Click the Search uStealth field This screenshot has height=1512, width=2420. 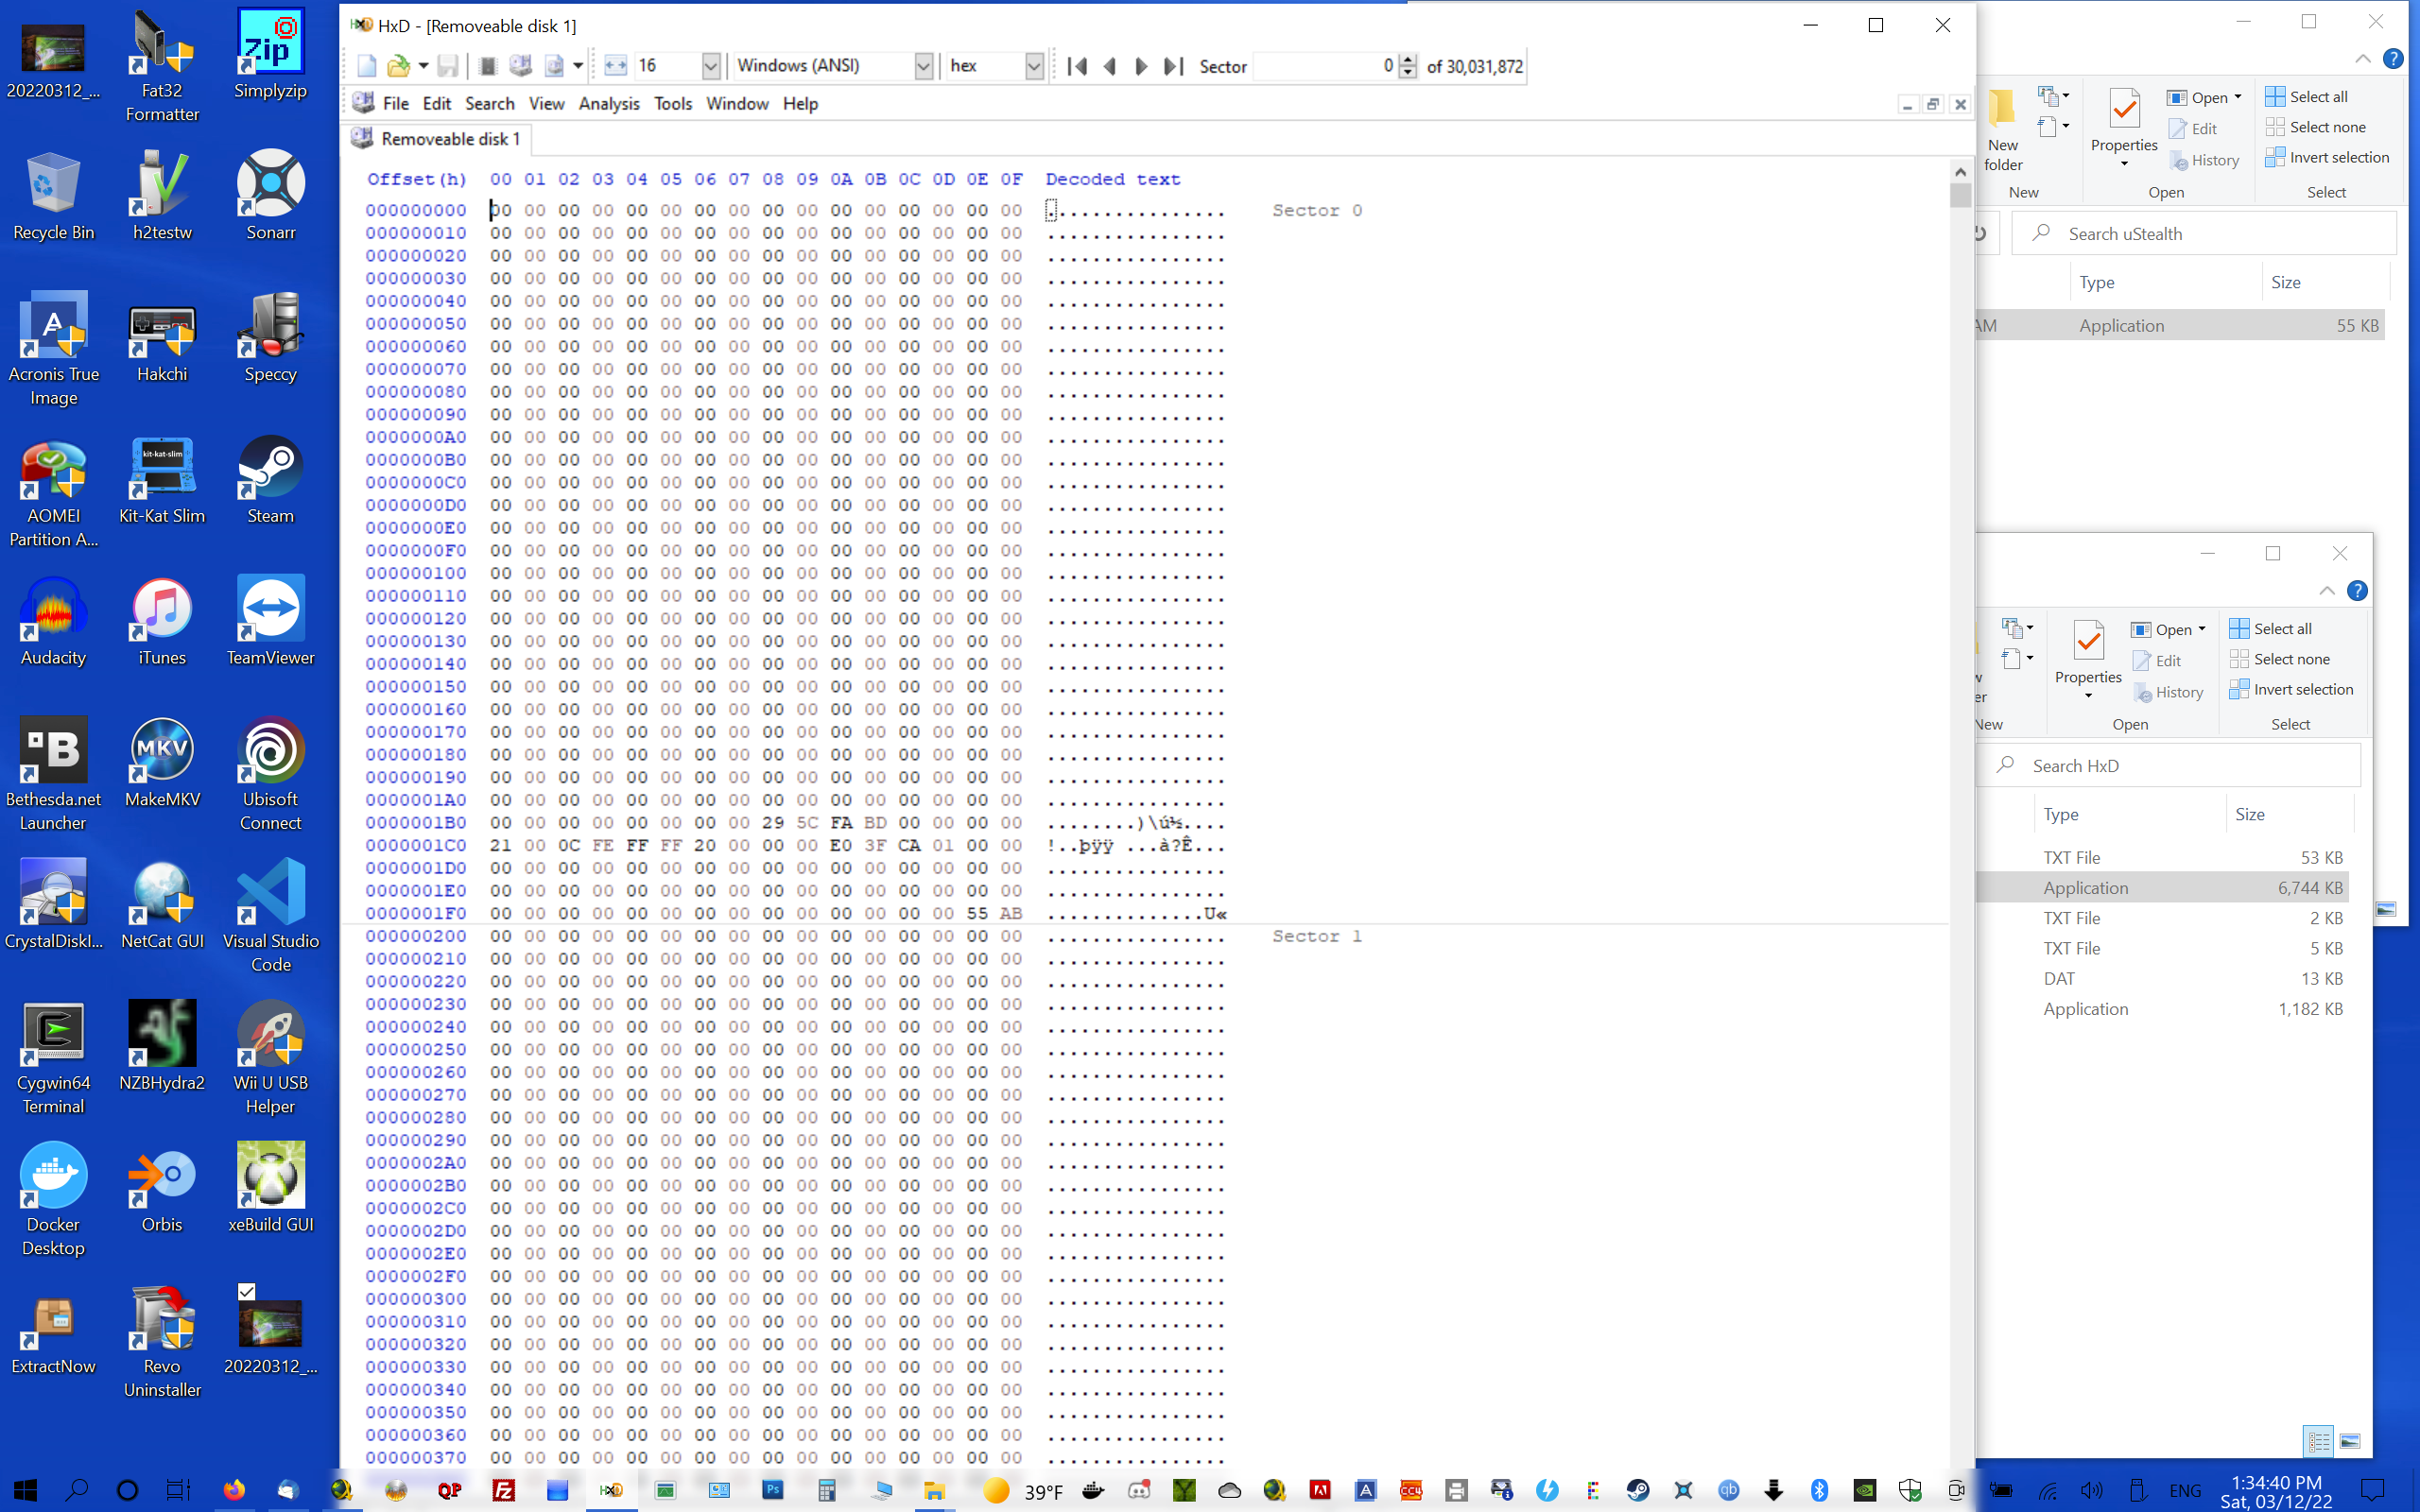[2204, 234]
